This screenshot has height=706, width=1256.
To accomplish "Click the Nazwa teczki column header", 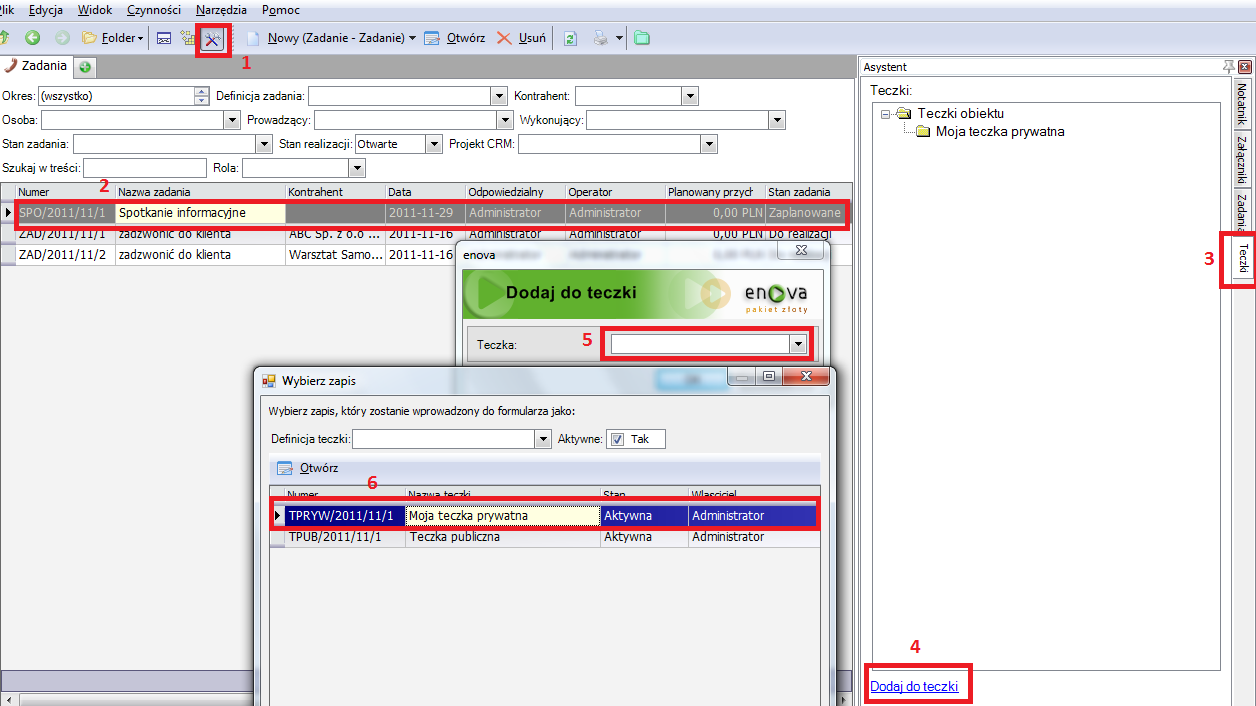I will point(503,494).
